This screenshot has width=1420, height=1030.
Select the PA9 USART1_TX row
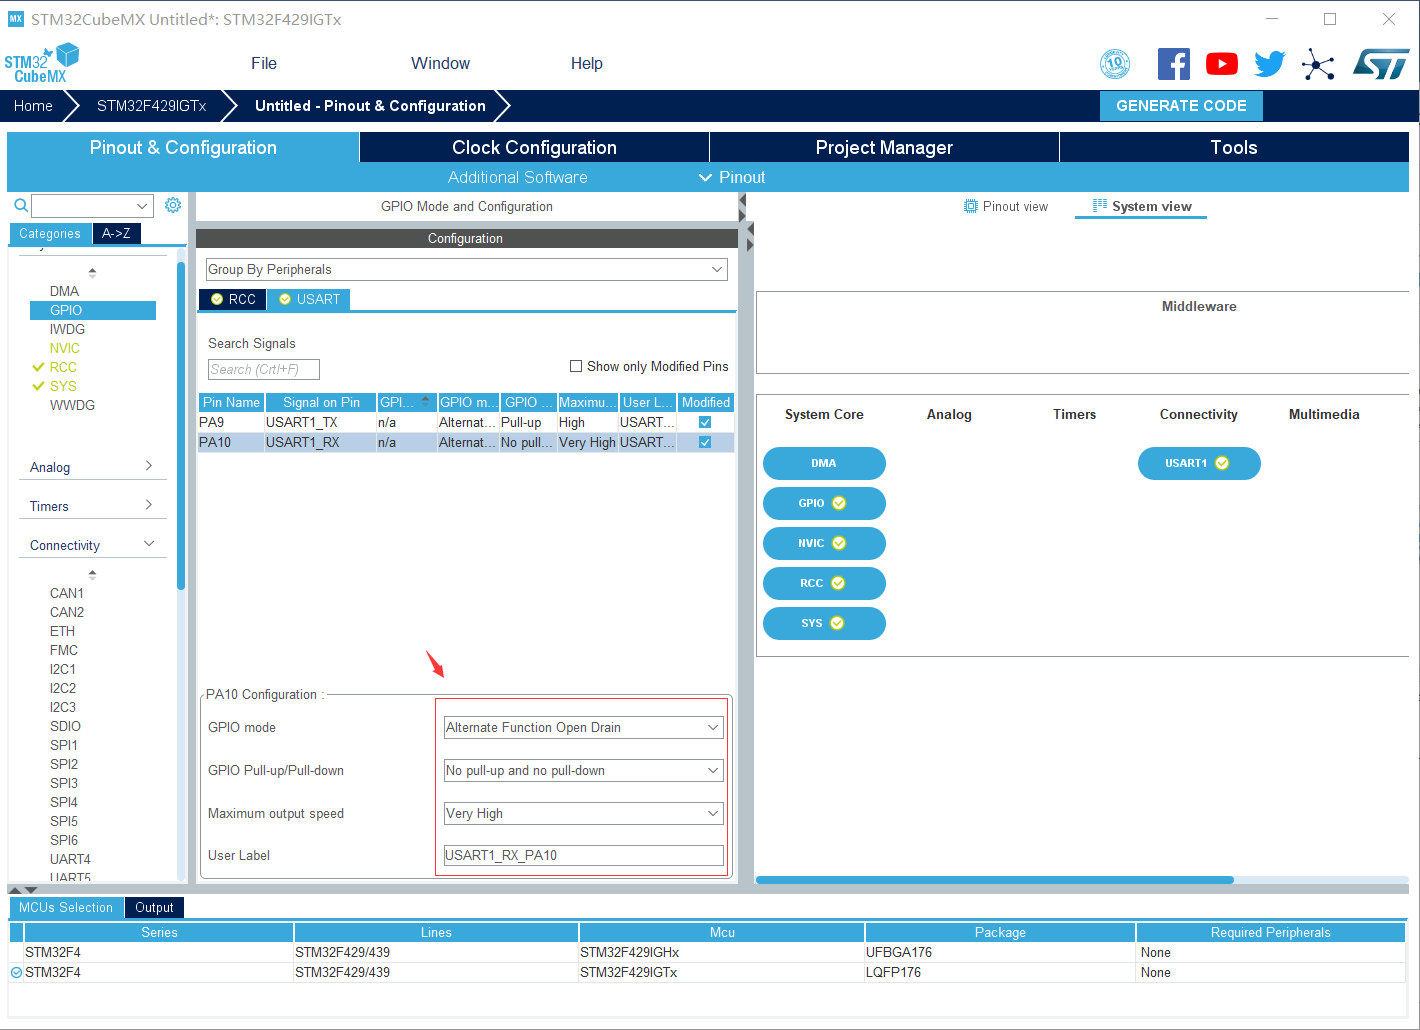tap(466, 422)
